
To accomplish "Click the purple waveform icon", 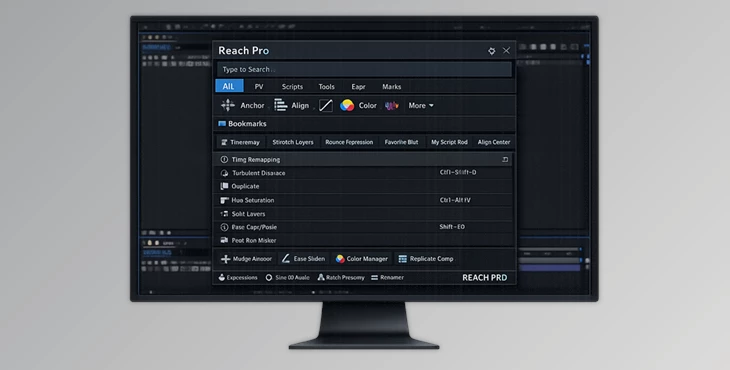I will tap(392, 106).
